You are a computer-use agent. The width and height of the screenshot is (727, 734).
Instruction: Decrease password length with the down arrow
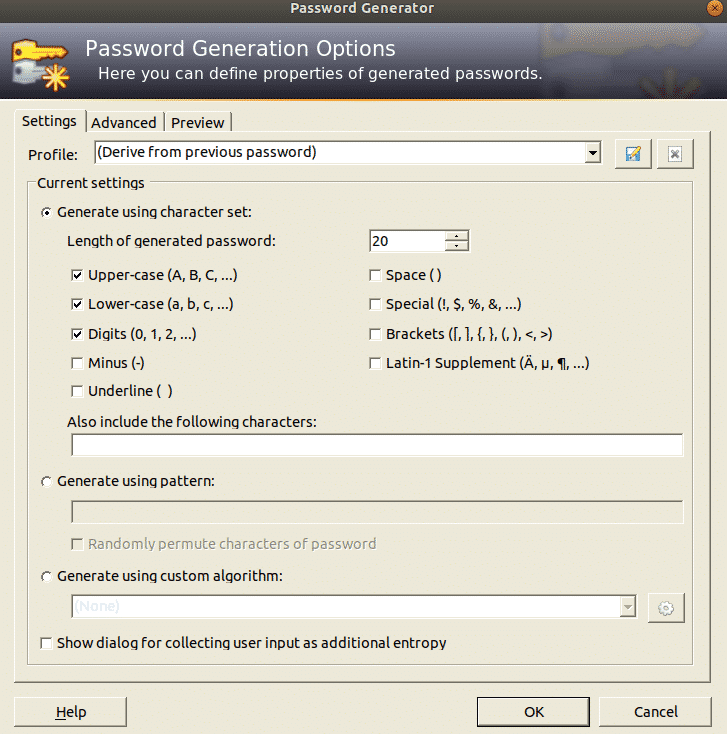(457, 246)
